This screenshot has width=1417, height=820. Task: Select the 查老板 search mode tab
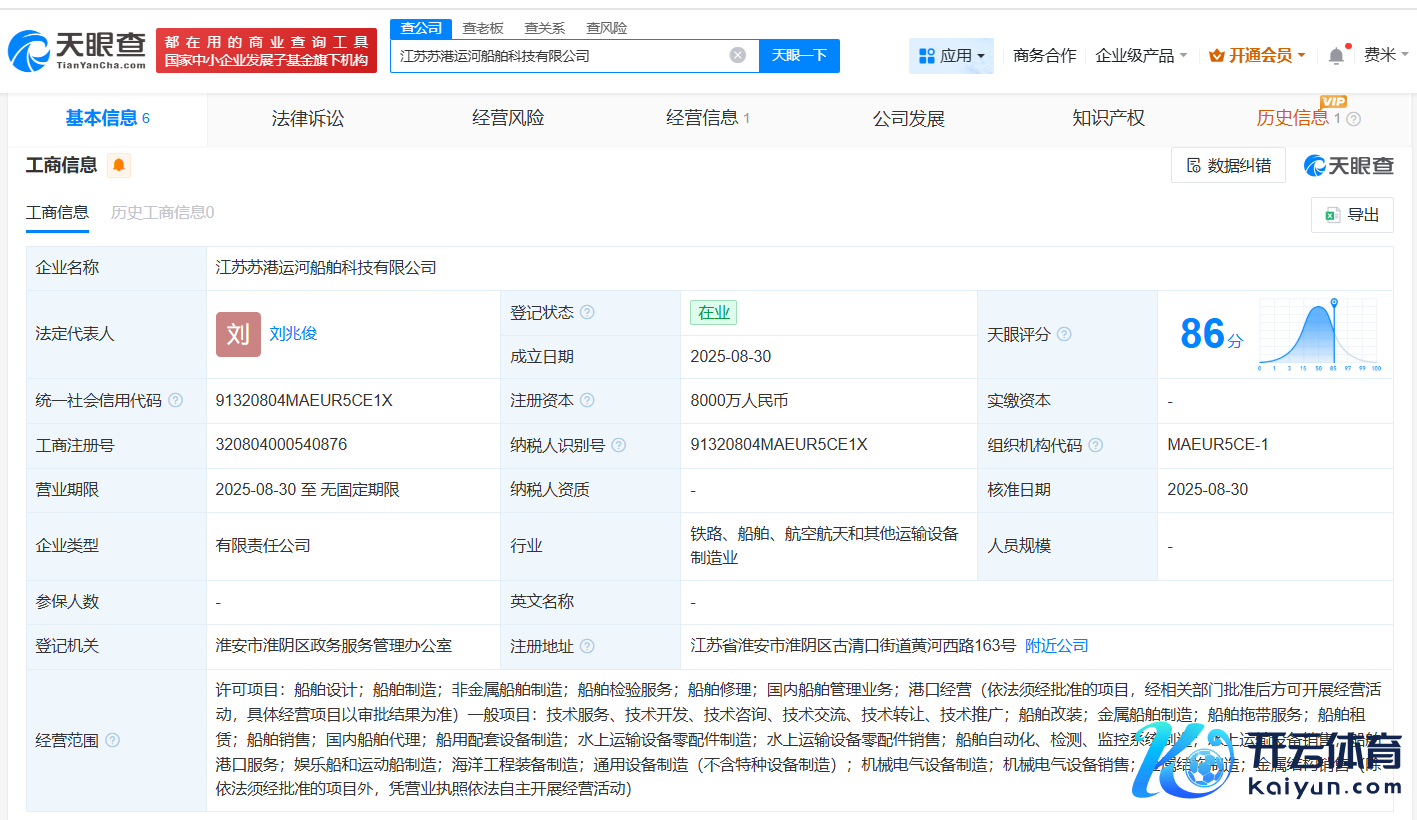click(x=482, y=28)
